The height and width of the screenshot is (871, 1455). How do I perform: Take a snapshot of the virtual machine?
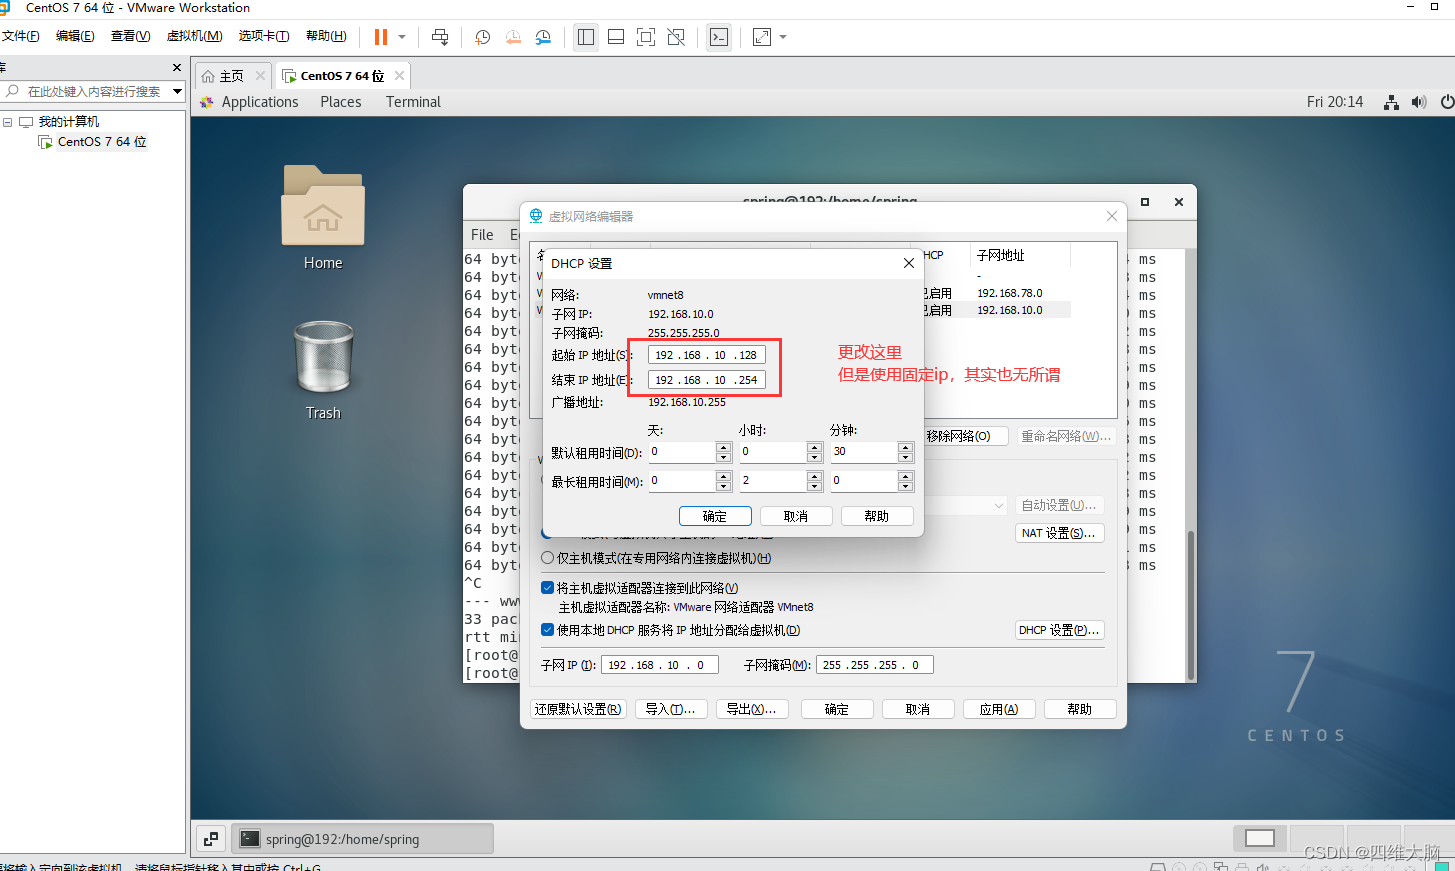click(x=482, y=37)
